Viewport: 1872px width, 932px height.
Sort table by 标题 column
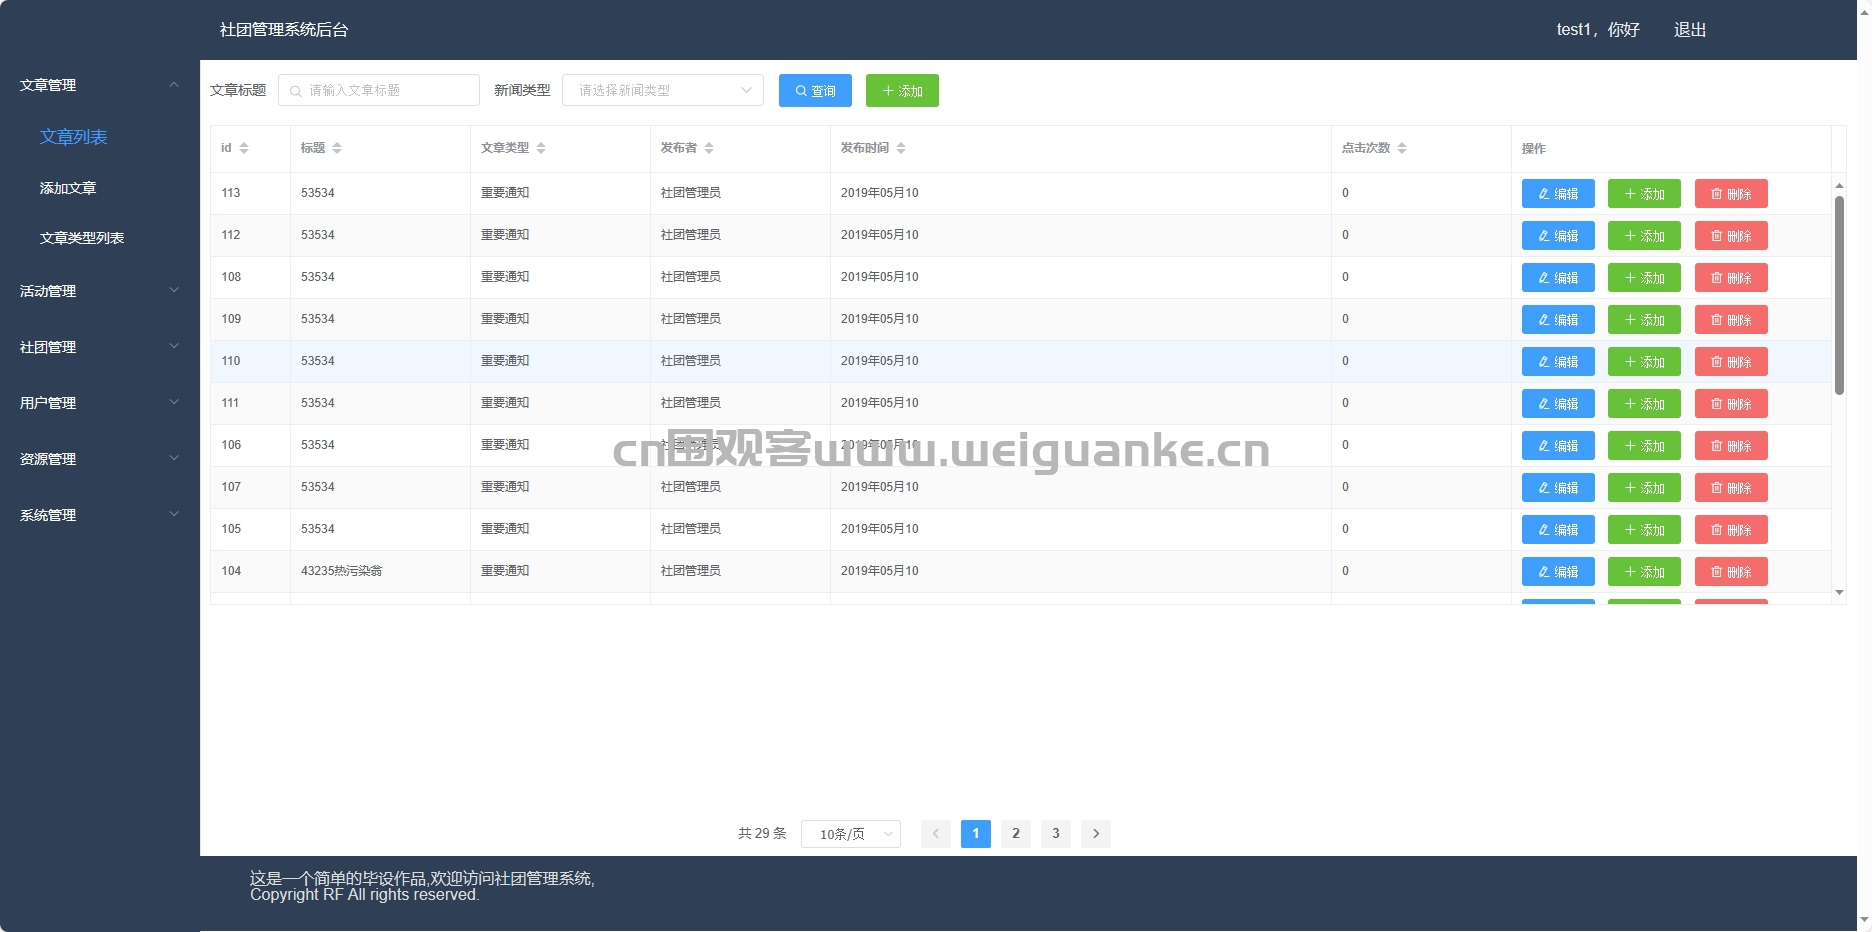coord(337,148)
